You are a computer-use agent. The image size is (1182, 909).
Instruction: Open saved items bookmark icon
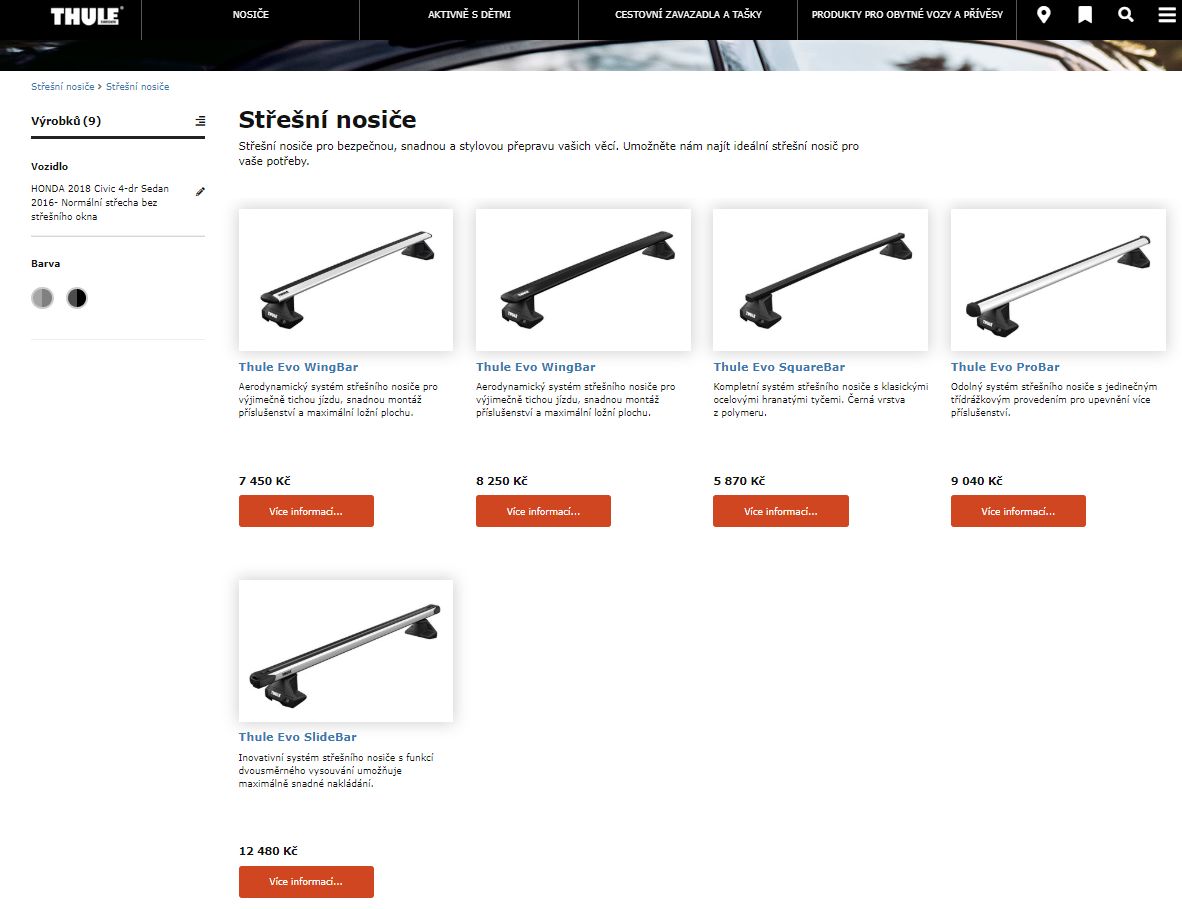point(1085,15)
